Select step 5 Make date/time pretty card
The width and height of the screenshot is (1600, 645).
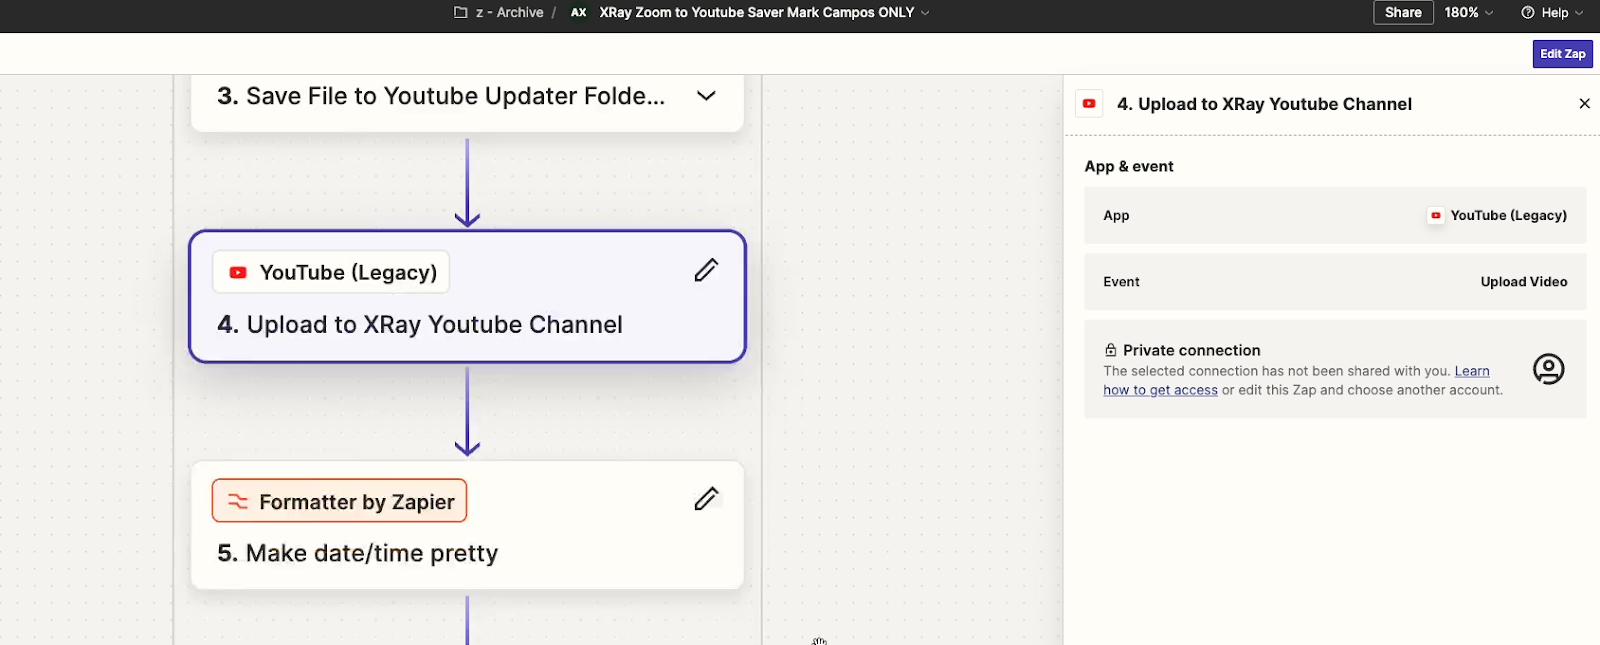[x=467, y=525]
